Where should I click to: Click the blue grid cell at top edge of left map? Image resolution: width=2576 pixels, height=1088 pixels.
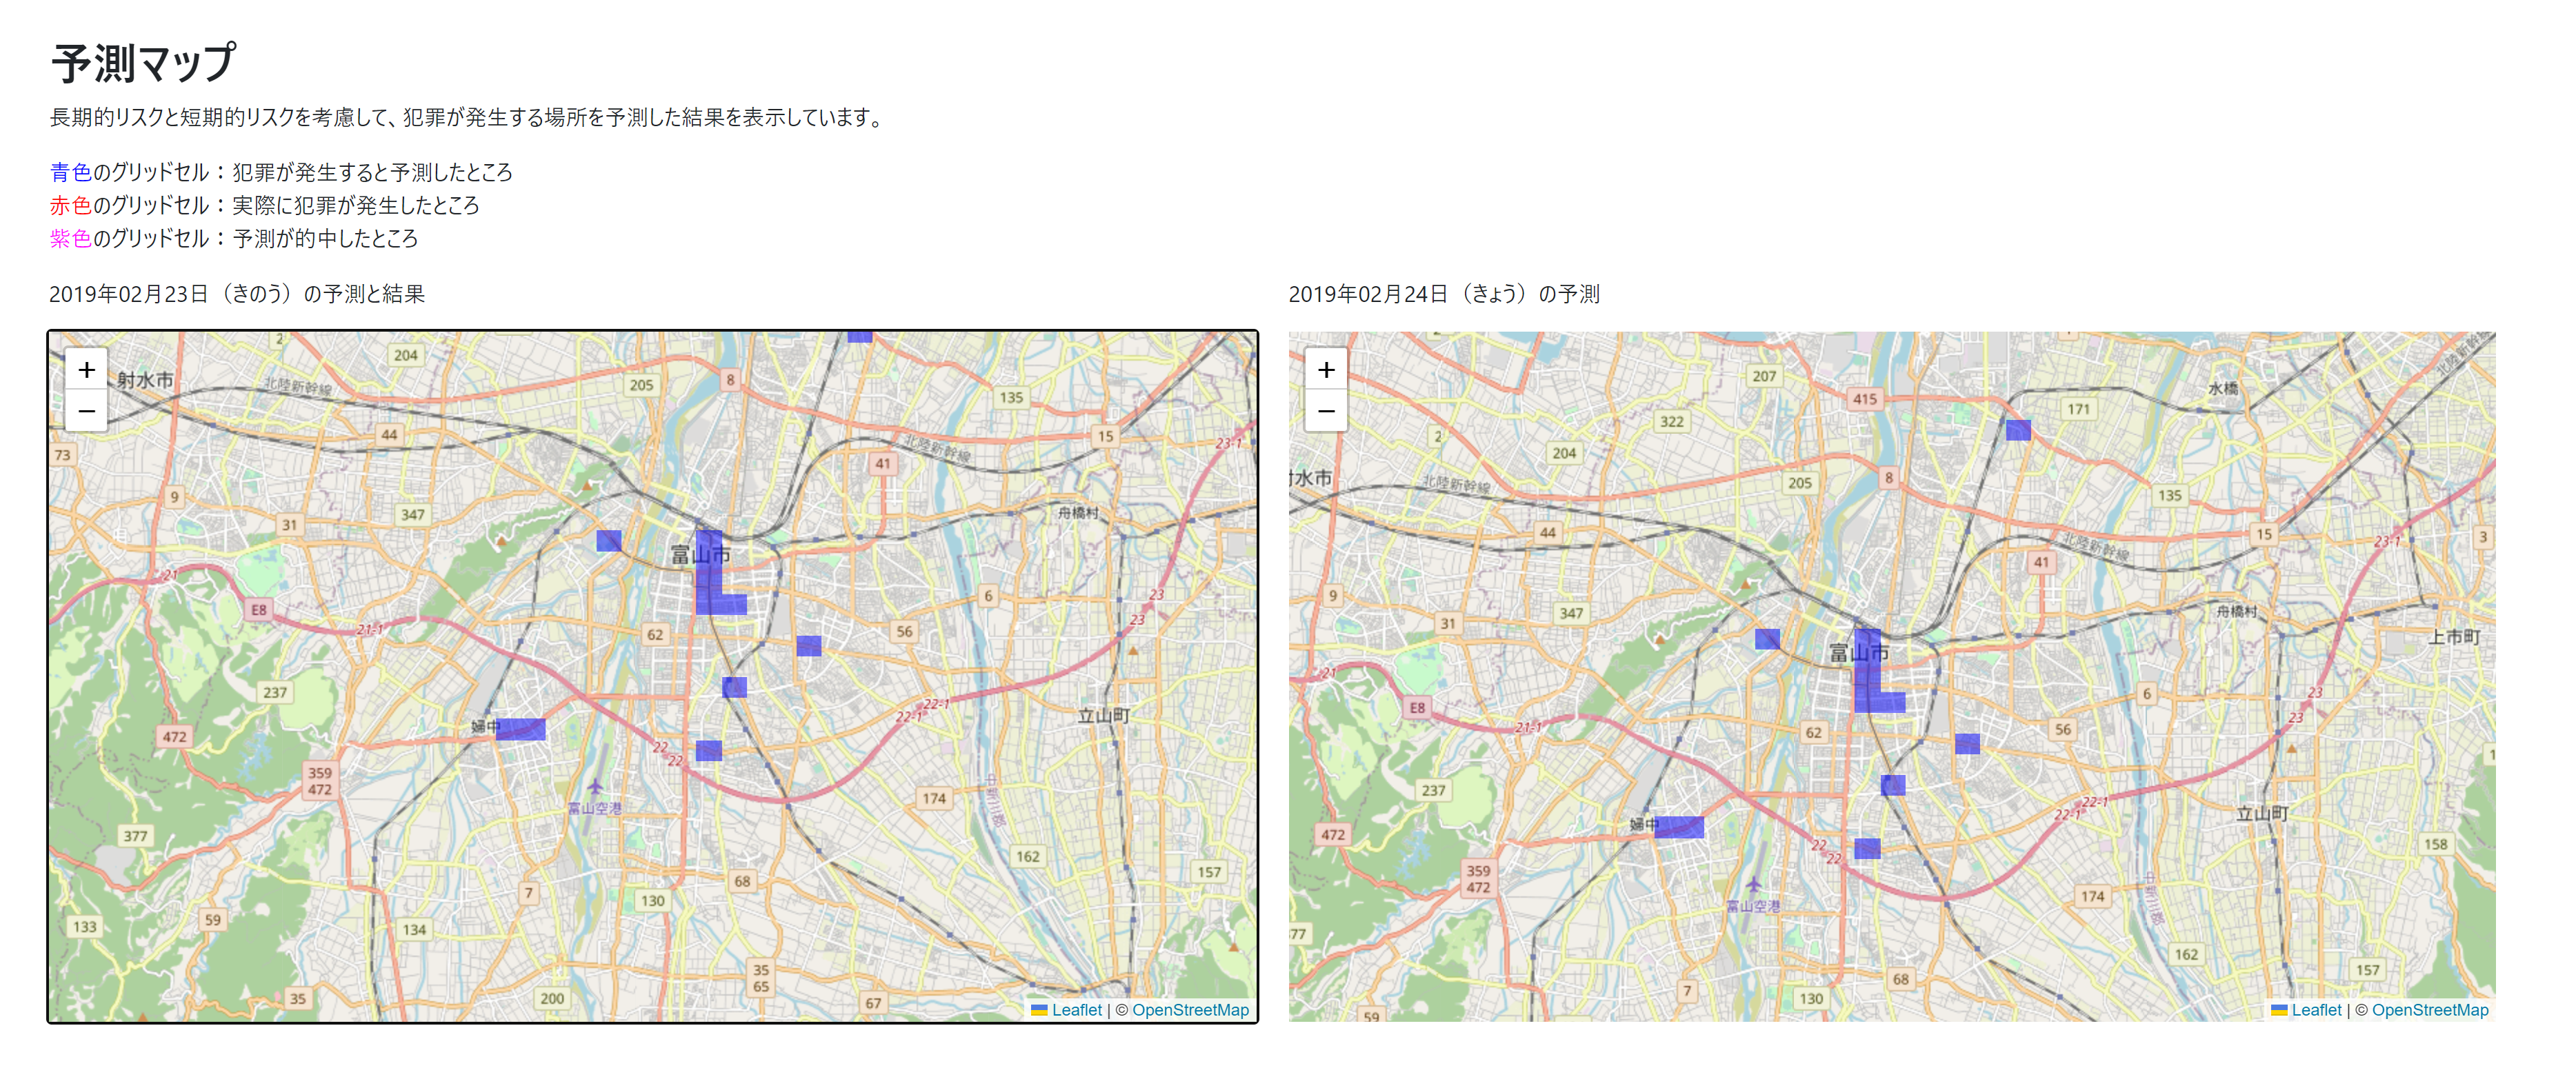860,337
